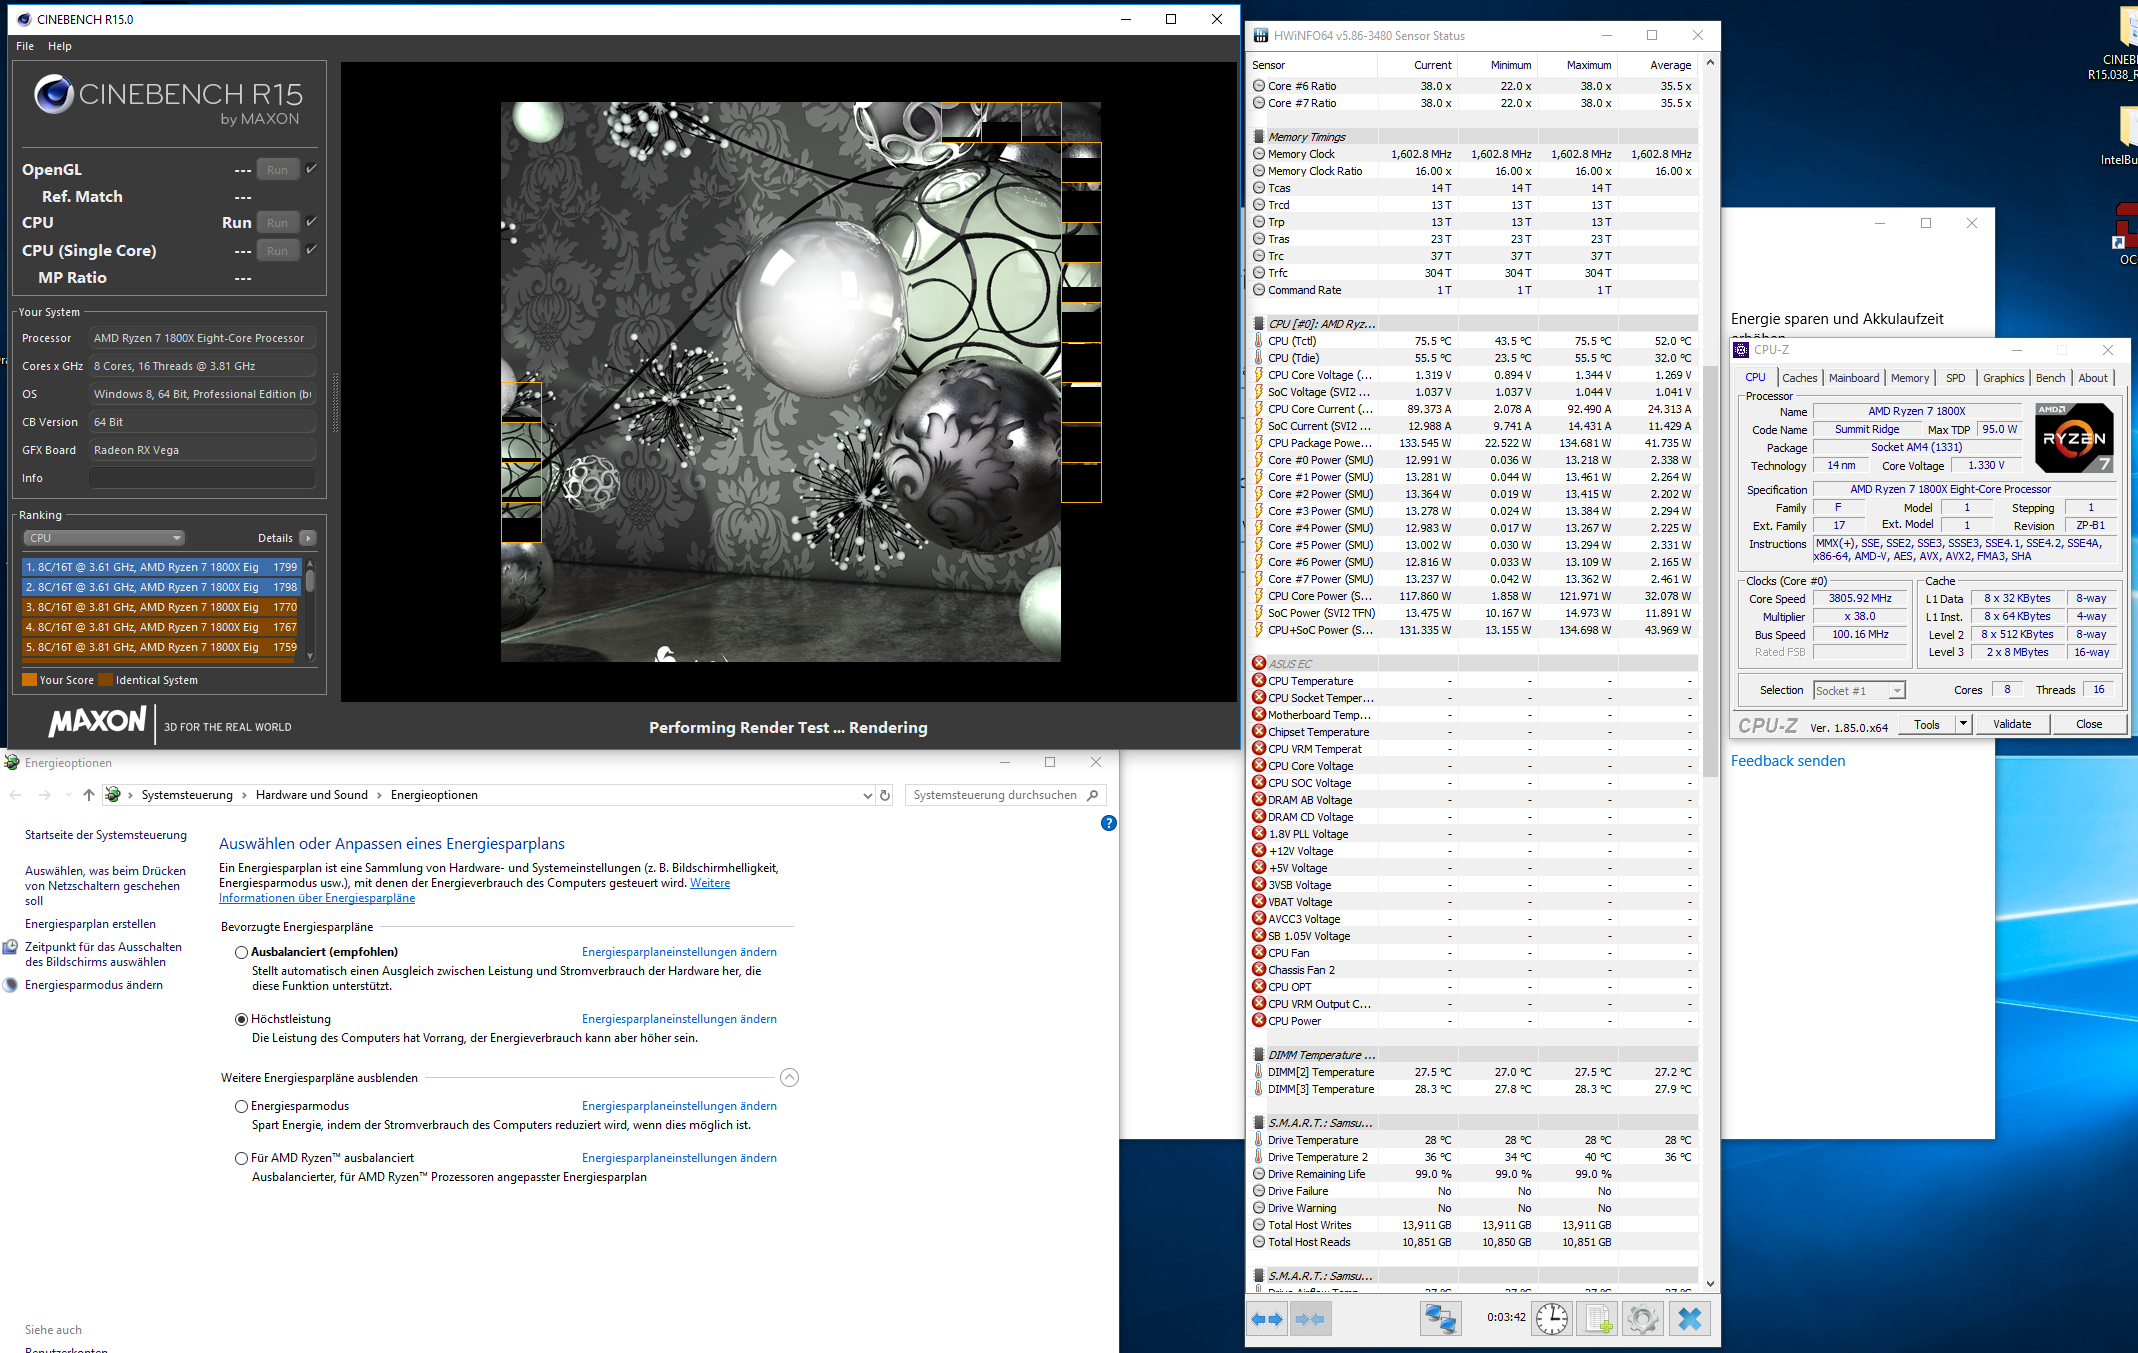Collapse Weitere Energiesparpläne section chevron
Image resolution: width=2138 pixels, height=1353 pixels.
789,1077
